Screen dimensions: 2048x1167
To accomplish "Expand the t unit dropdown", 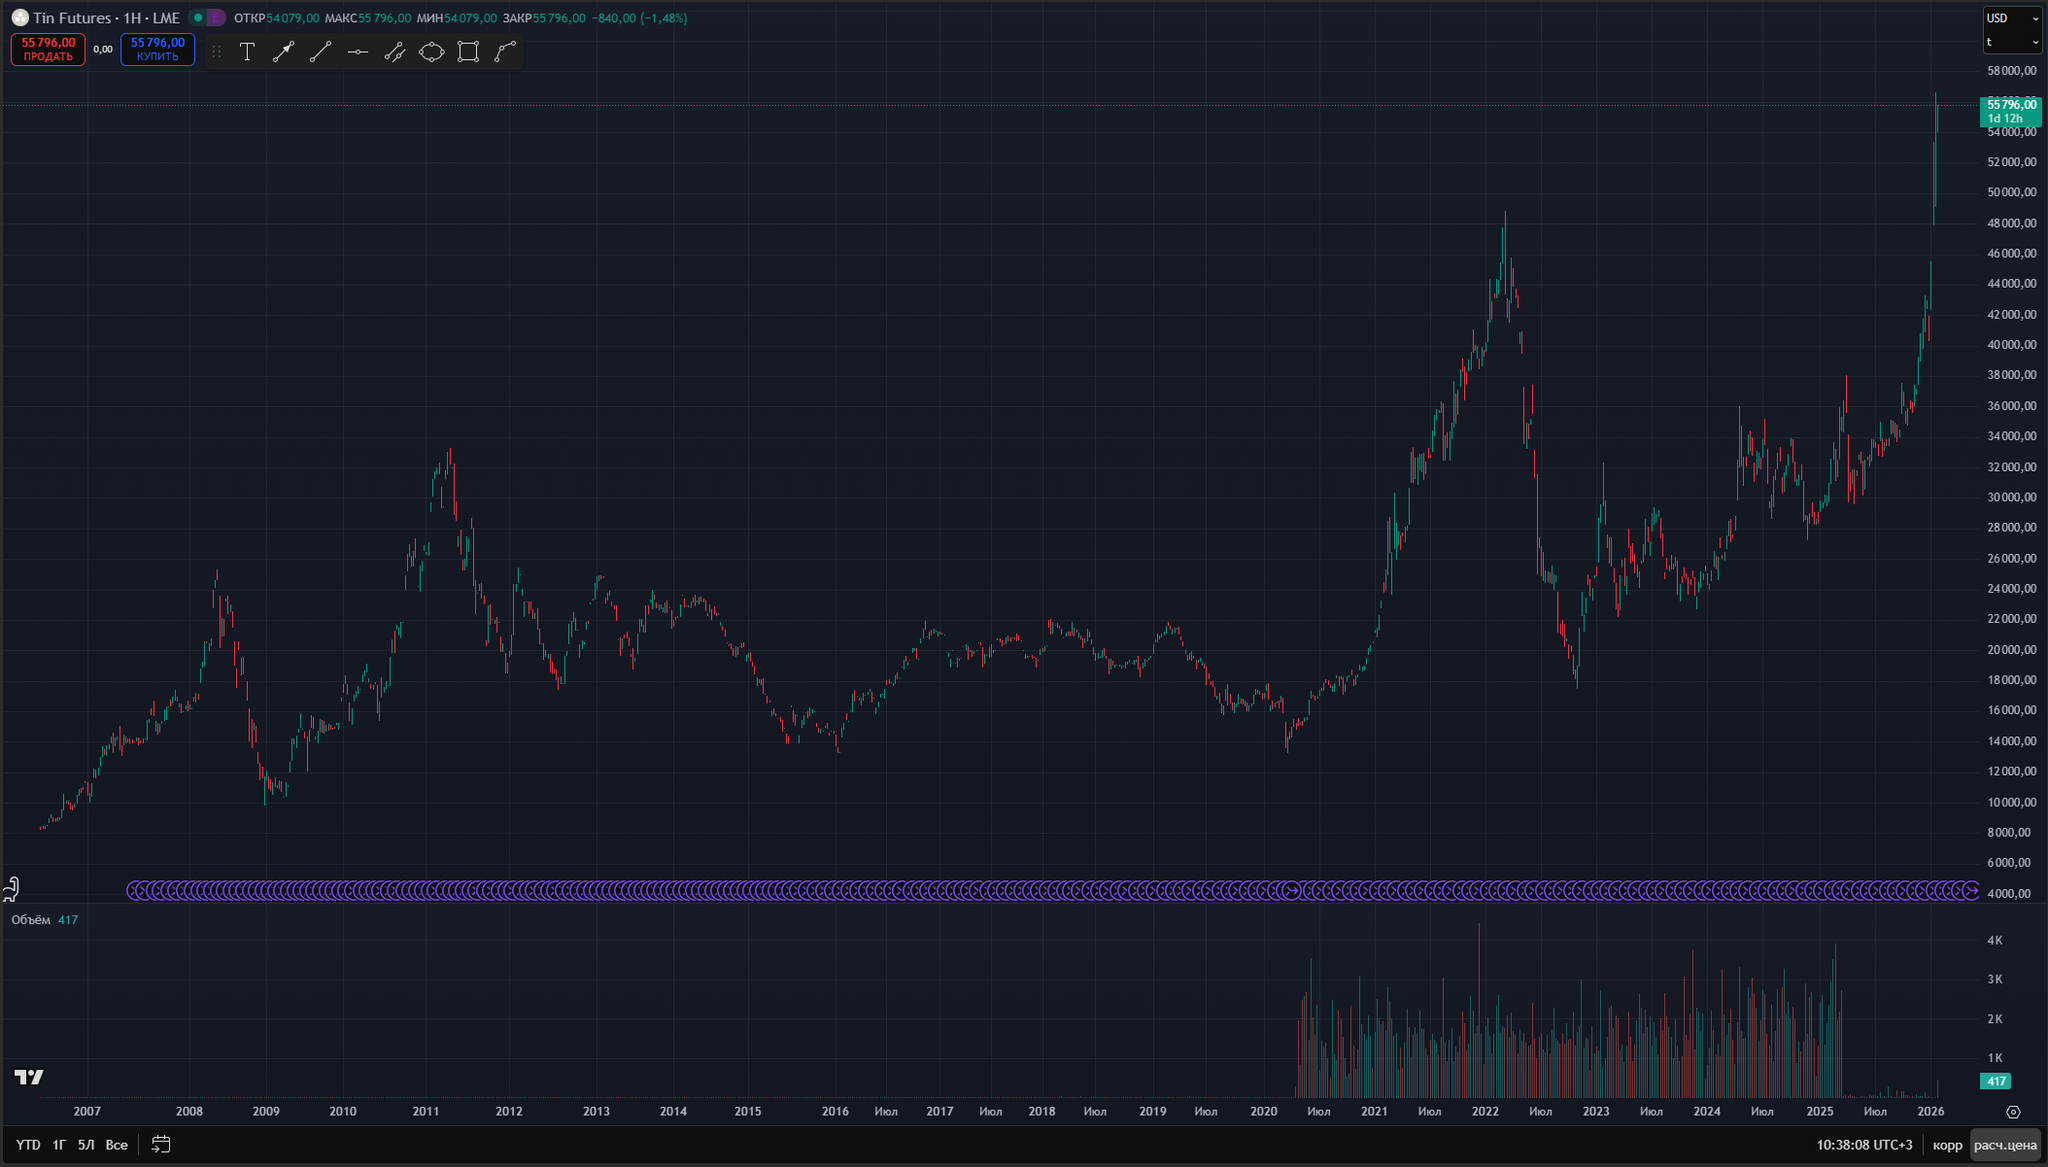I will click(x=2012, y=42).
